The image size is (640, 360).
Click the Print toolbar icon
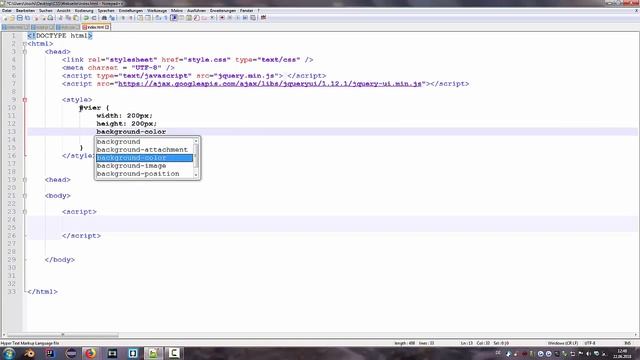pos(50,18)
